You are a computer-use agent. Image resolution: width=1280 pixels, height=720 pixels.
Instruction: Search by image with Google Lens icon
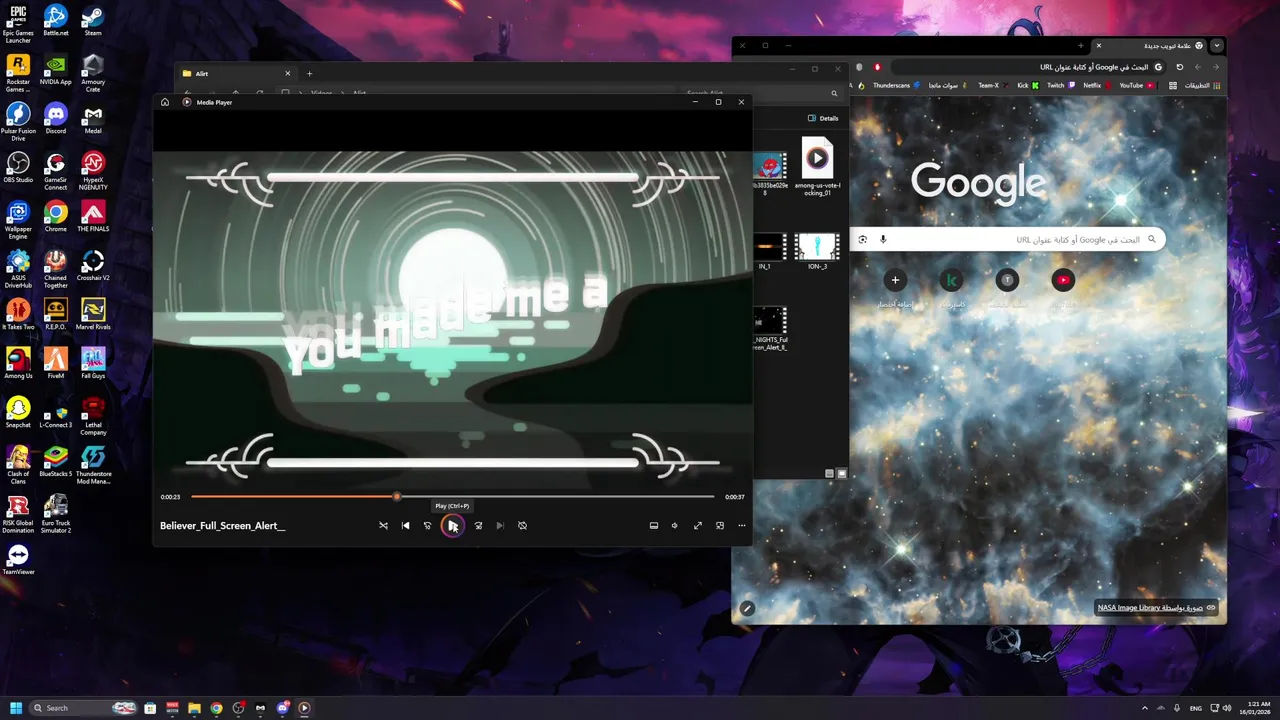[x=862, y=239]
